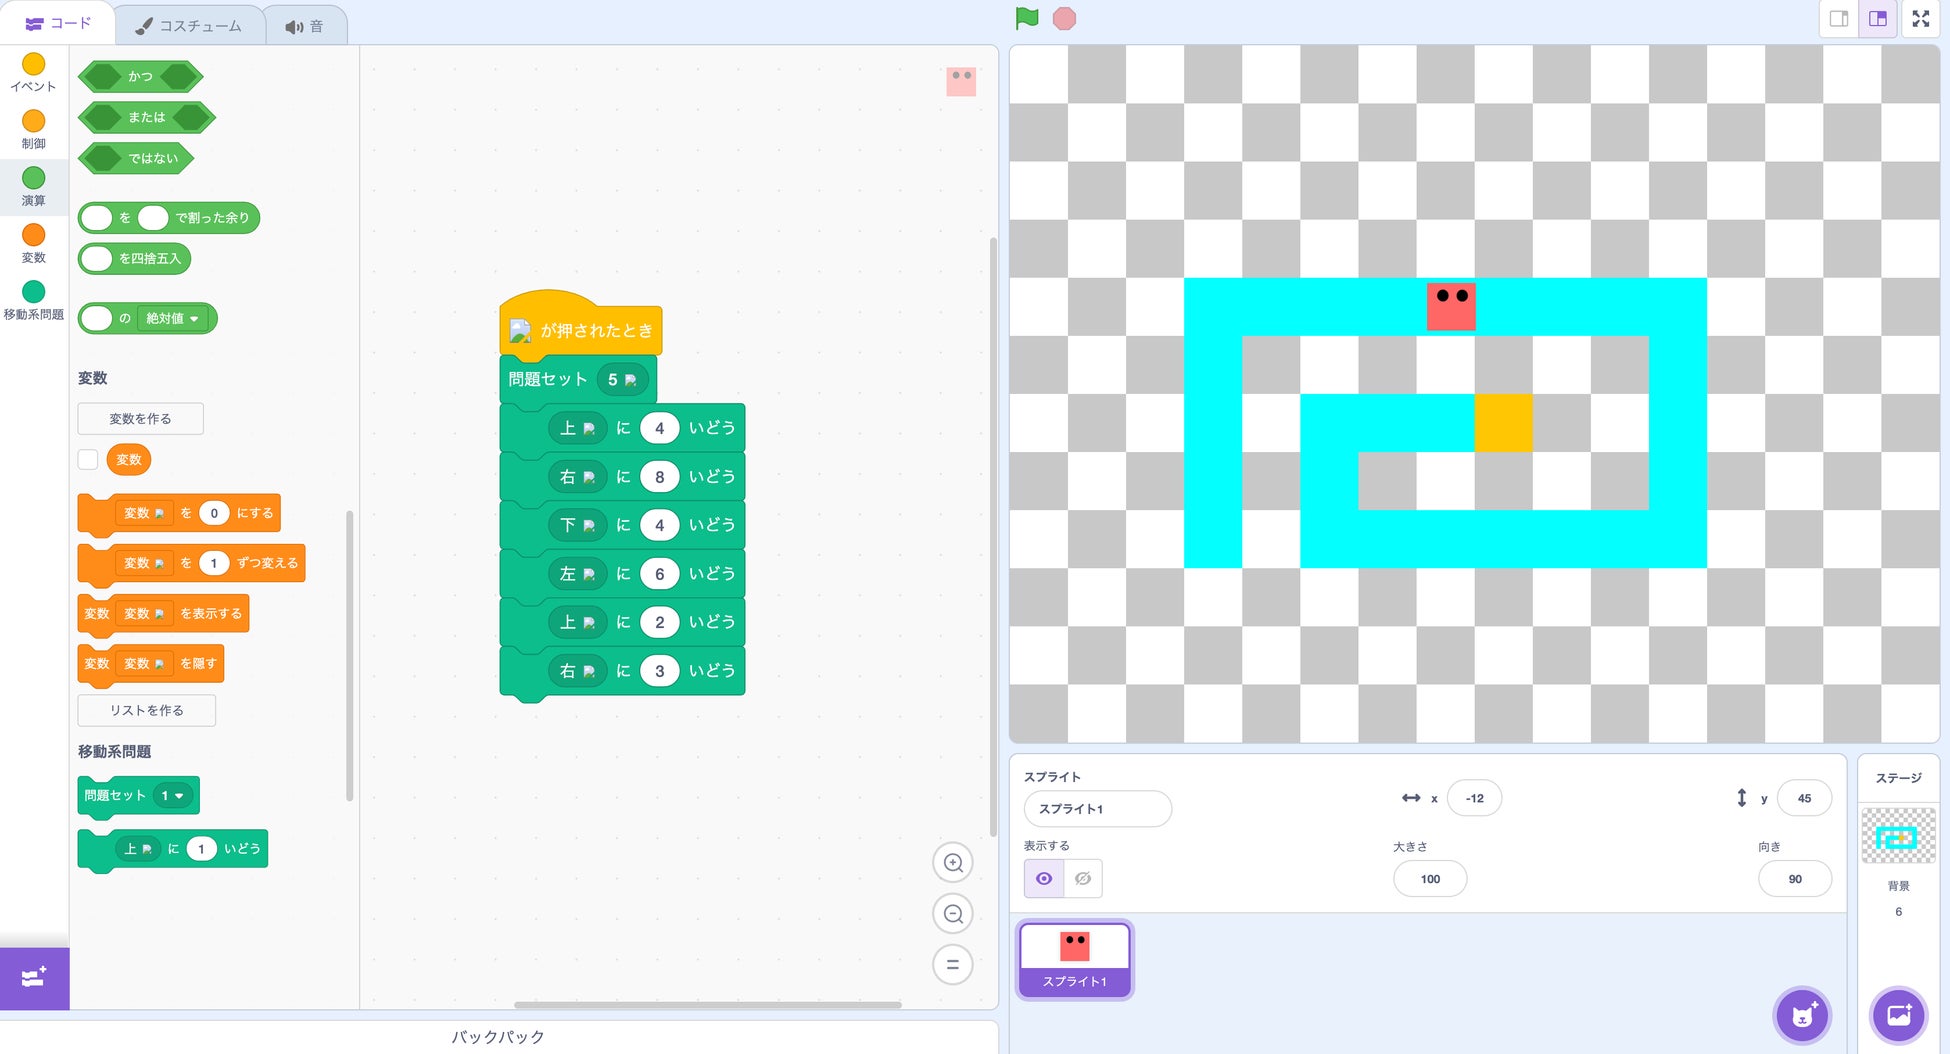The width and height of the screenshot is (1950, 1054).
Task: Select the 移動系問題 block category
Action: click(x=34, y=300)
